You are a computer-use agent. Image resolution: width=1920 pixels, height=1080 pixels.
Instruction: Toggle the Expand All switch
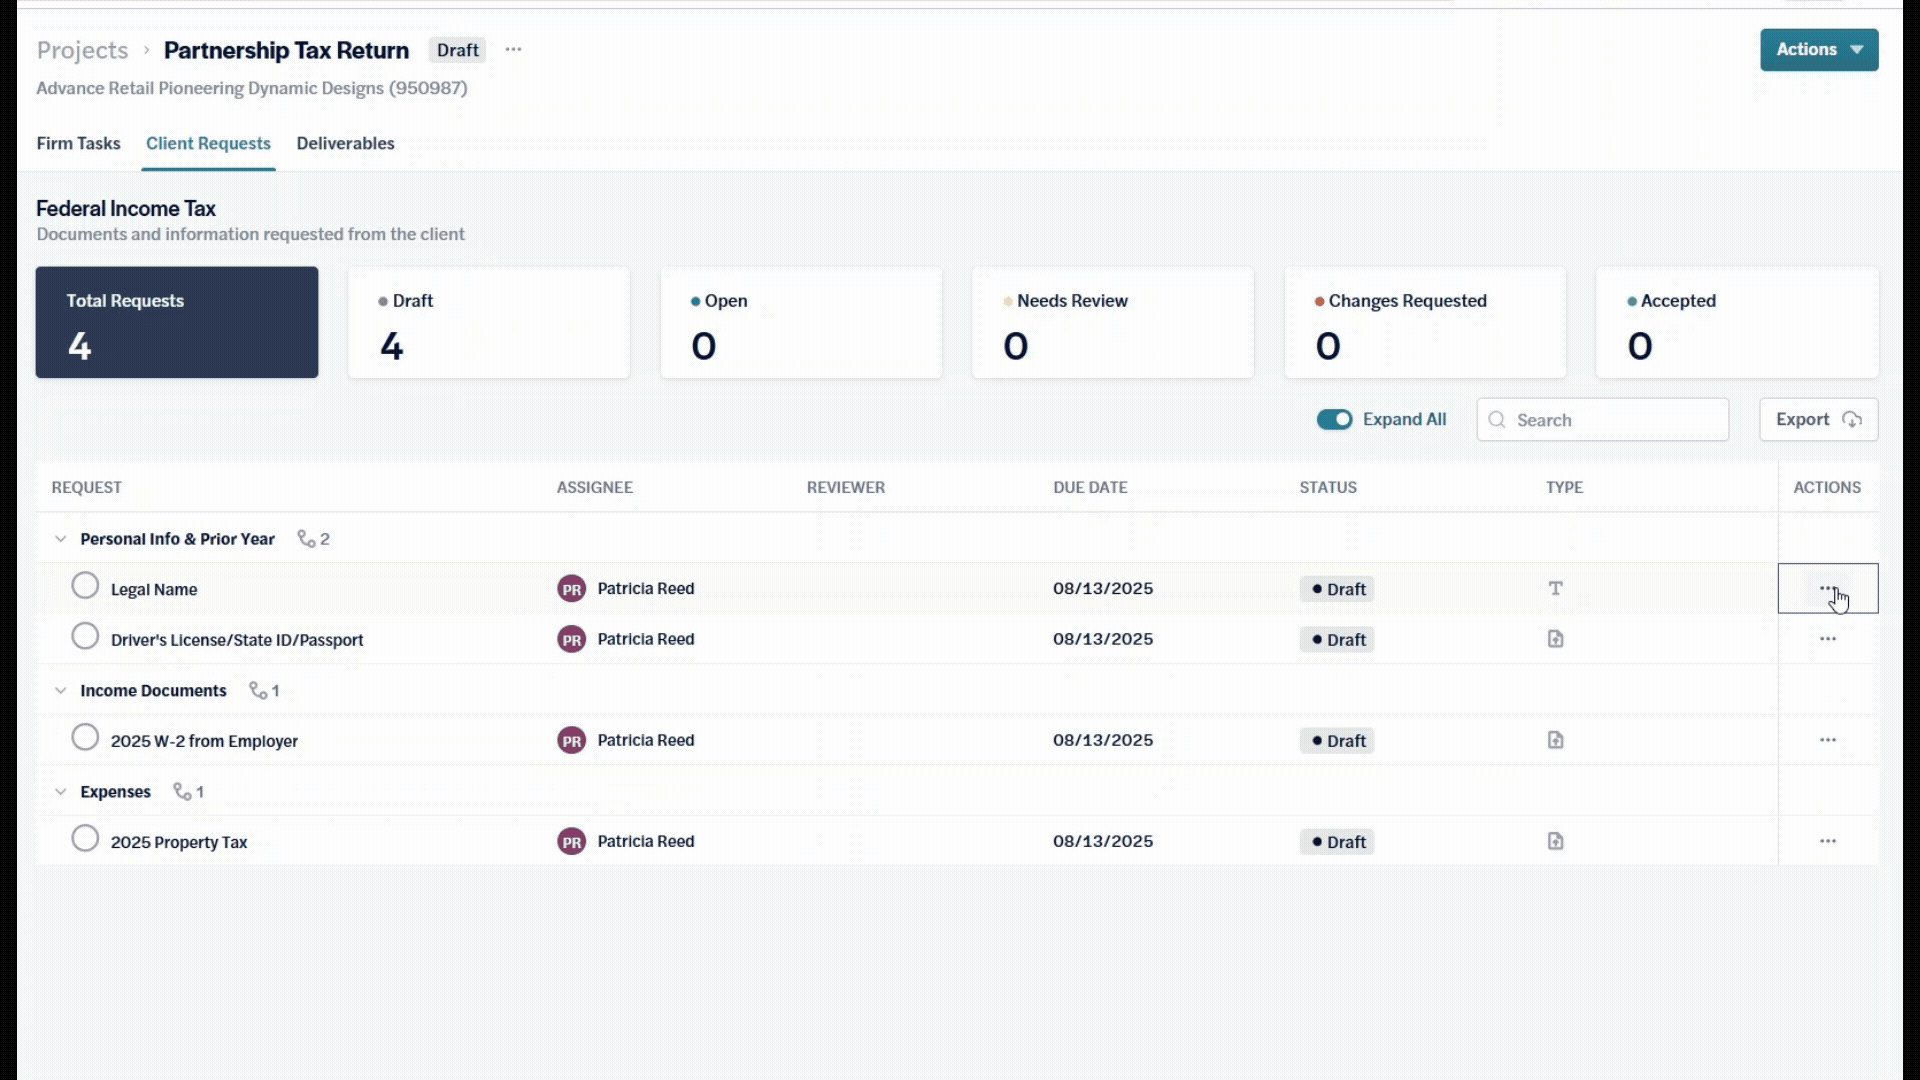pyautogui.click(x=1334, y=419)
